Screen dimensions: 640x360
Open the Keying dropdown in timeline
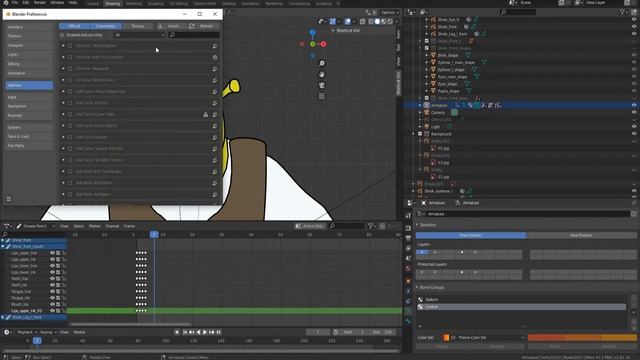pyautogui.click(x=49, y=332)
